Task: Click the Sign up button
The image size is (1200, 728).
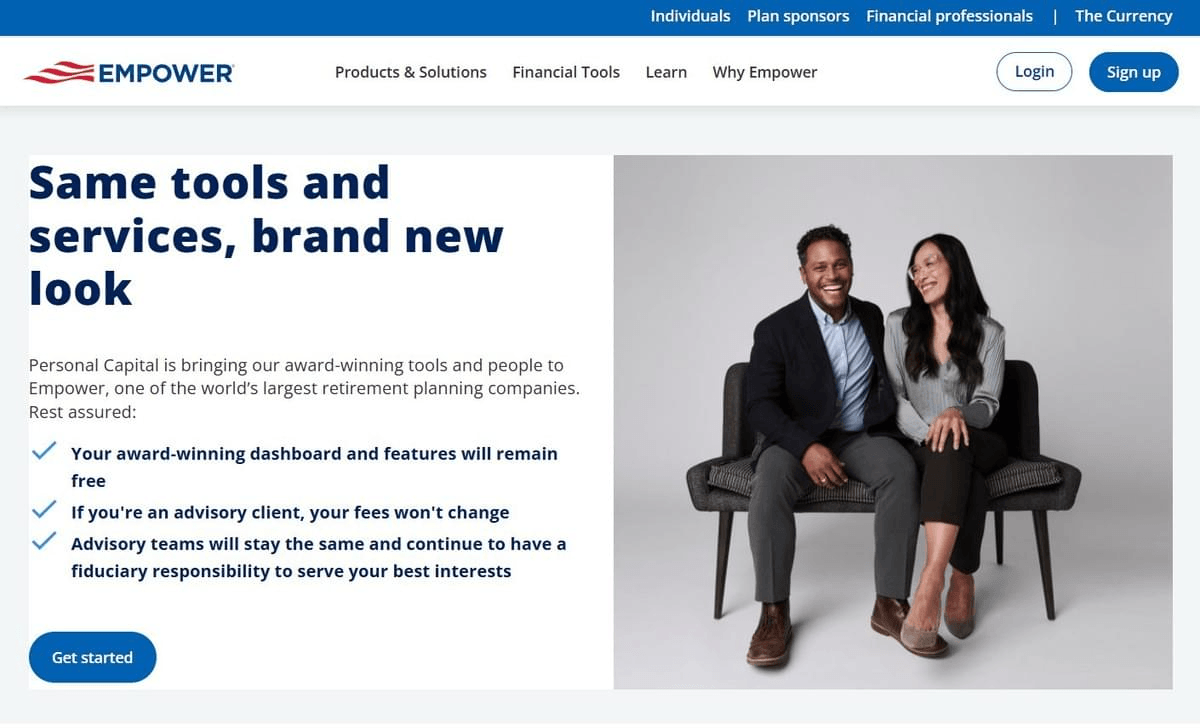Action: [1134, 72]
